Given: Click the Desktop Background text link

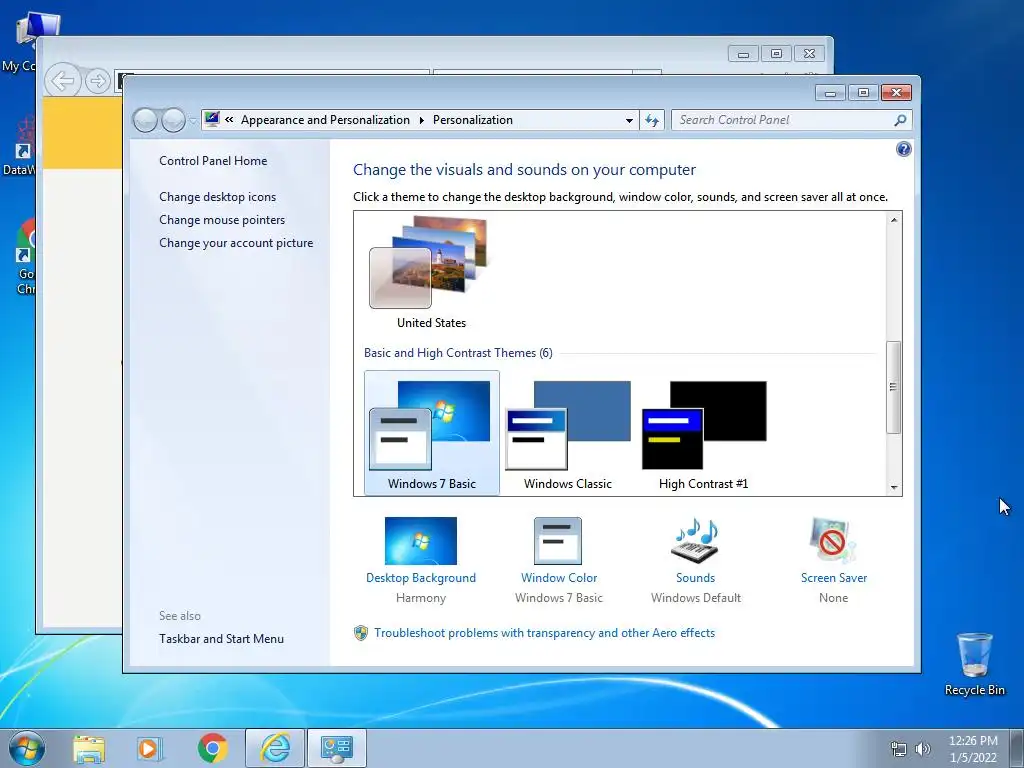Looking at the screenshot, I should click(421, 578).
